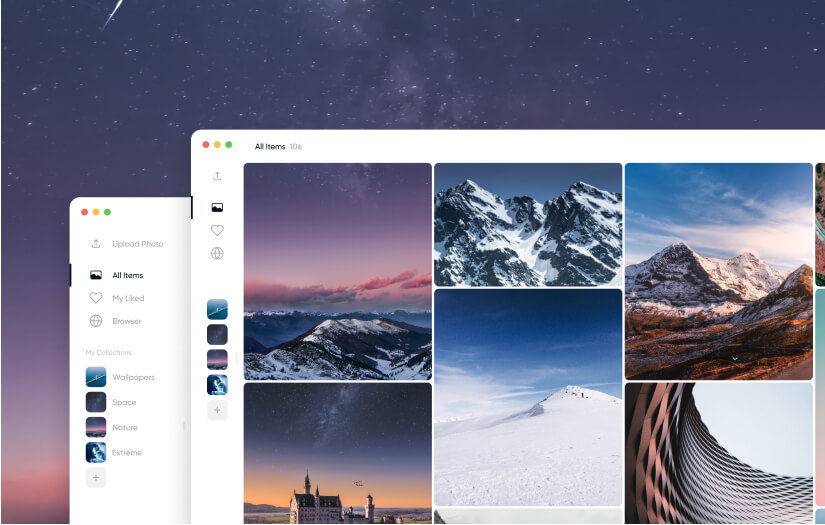Open the Nature collection in the expanded sidebar
Image resolution: width=825 pixels, height=525 pixels.
click(x=125, y=428)
